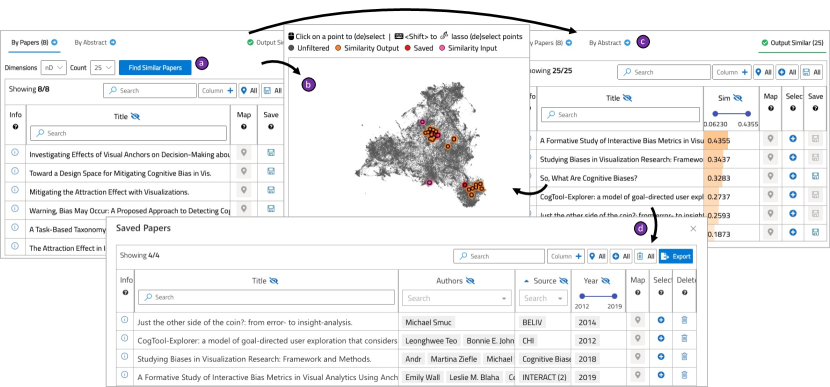Locate 'CogTool-Explorer' on map in Output Similar panel
Screen dimensions: 830x387
point(771,195)
